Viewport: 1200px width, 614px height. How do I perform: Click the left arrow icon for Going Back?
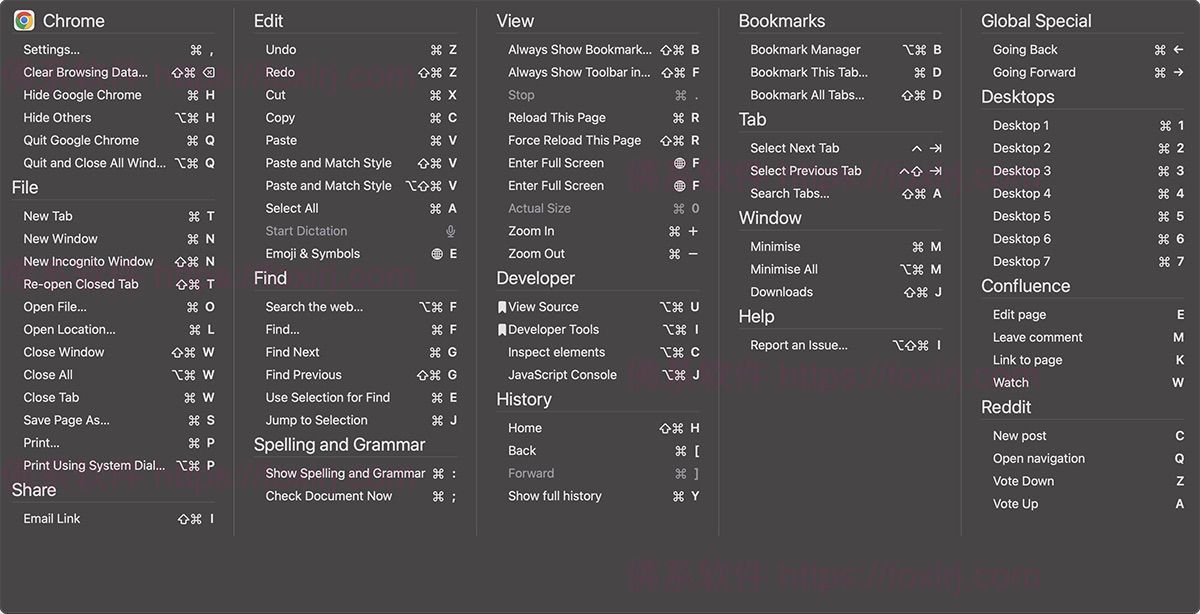1179,50
